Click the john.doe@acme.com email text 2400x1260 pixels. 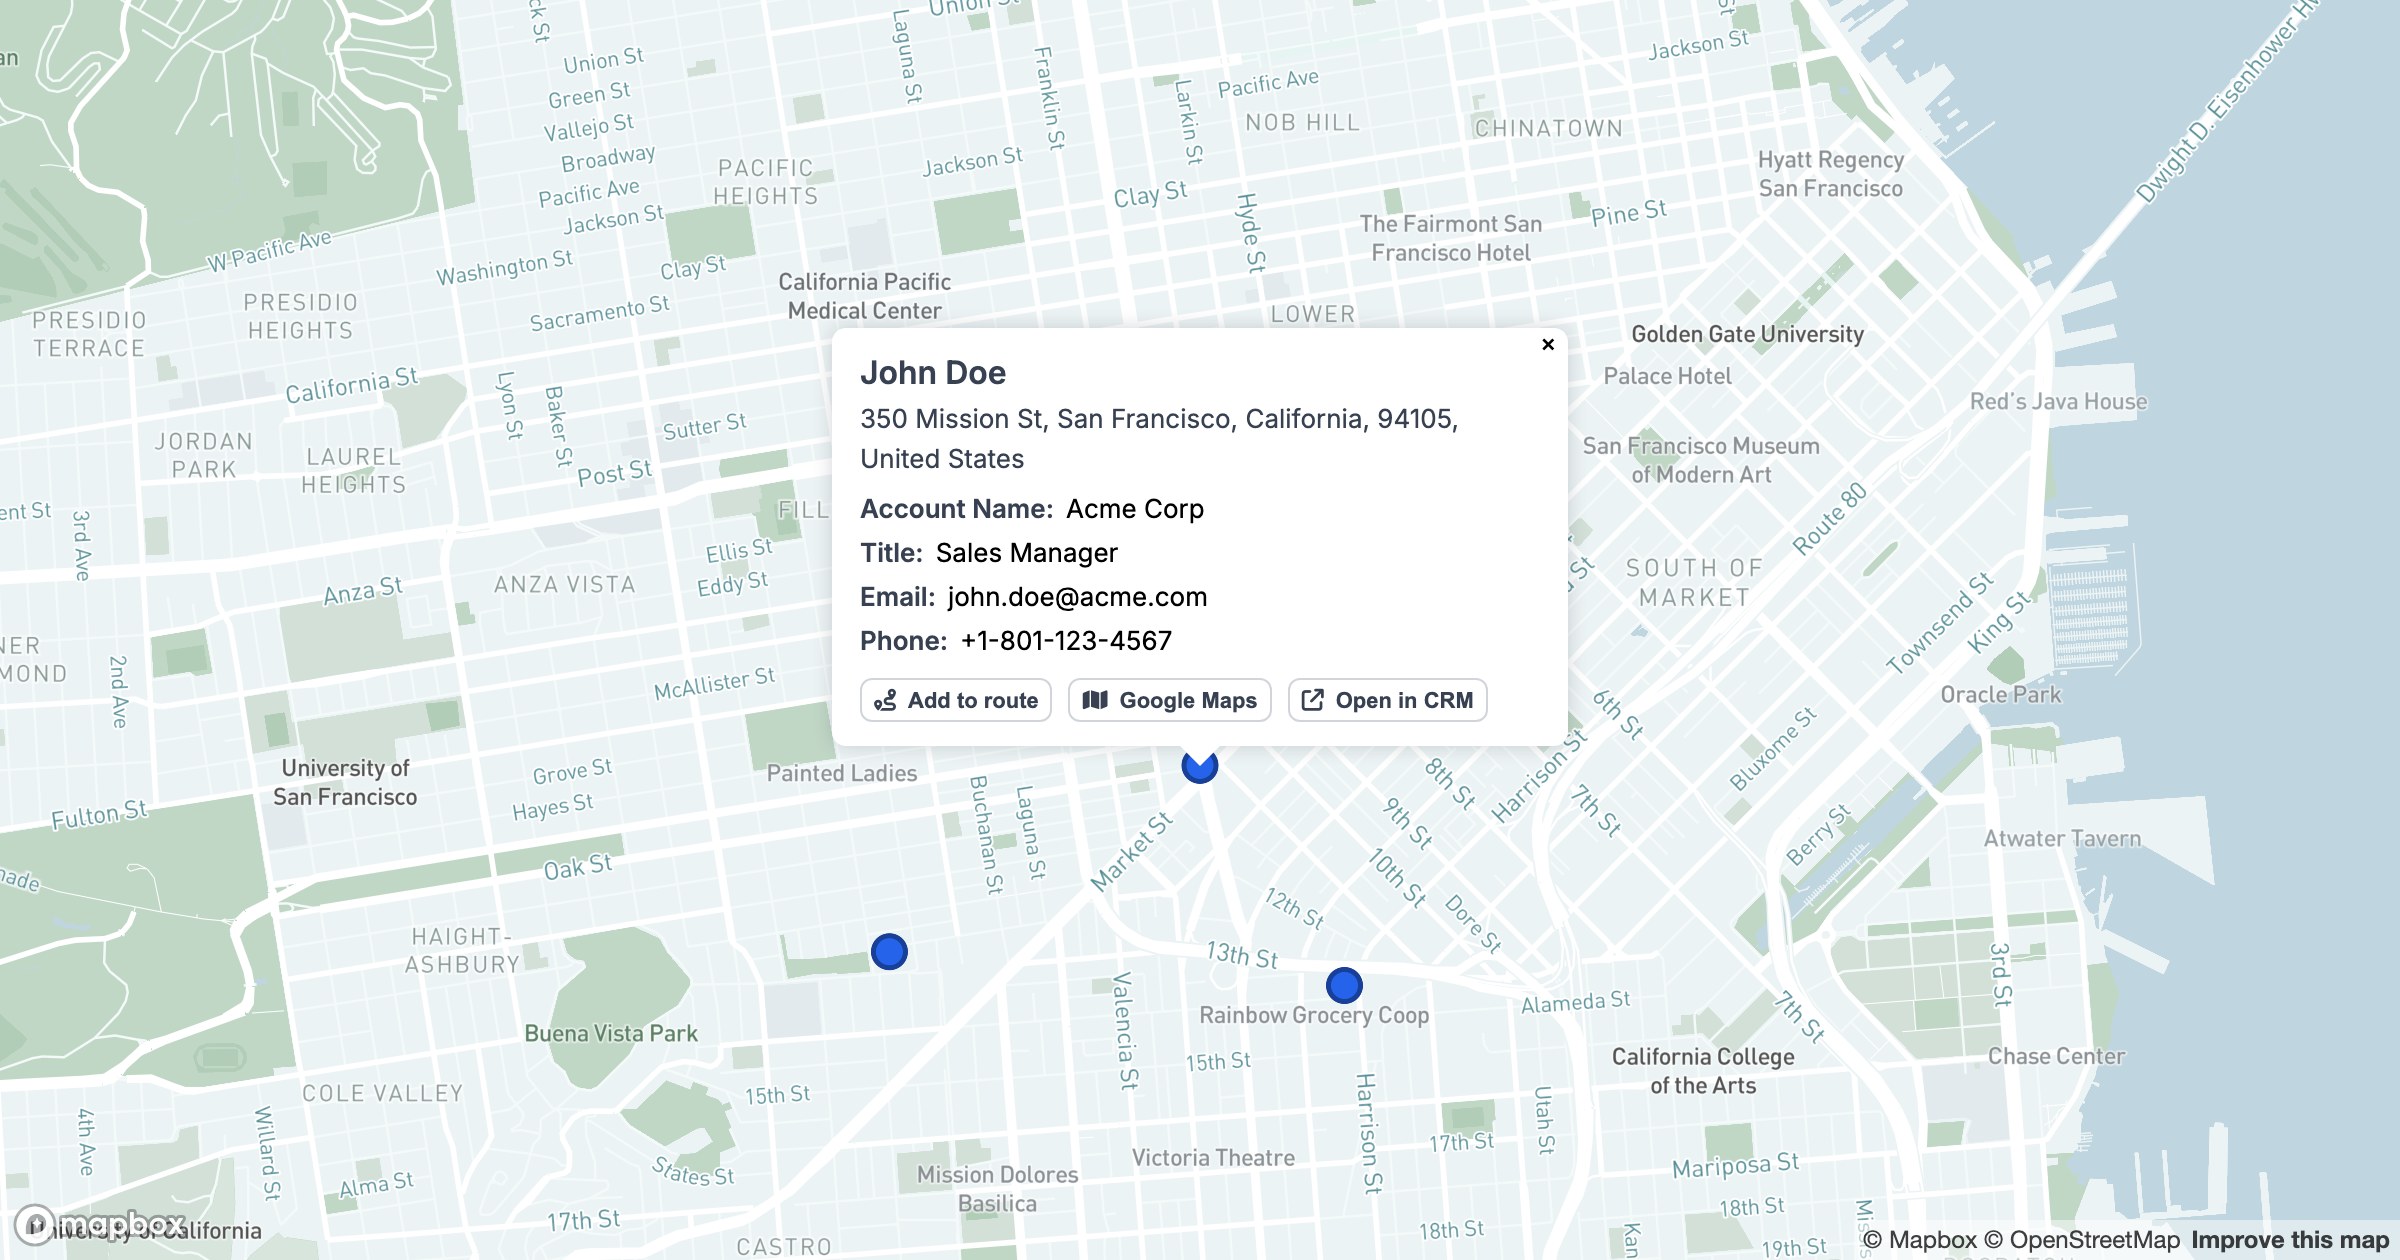(1078, 597)
